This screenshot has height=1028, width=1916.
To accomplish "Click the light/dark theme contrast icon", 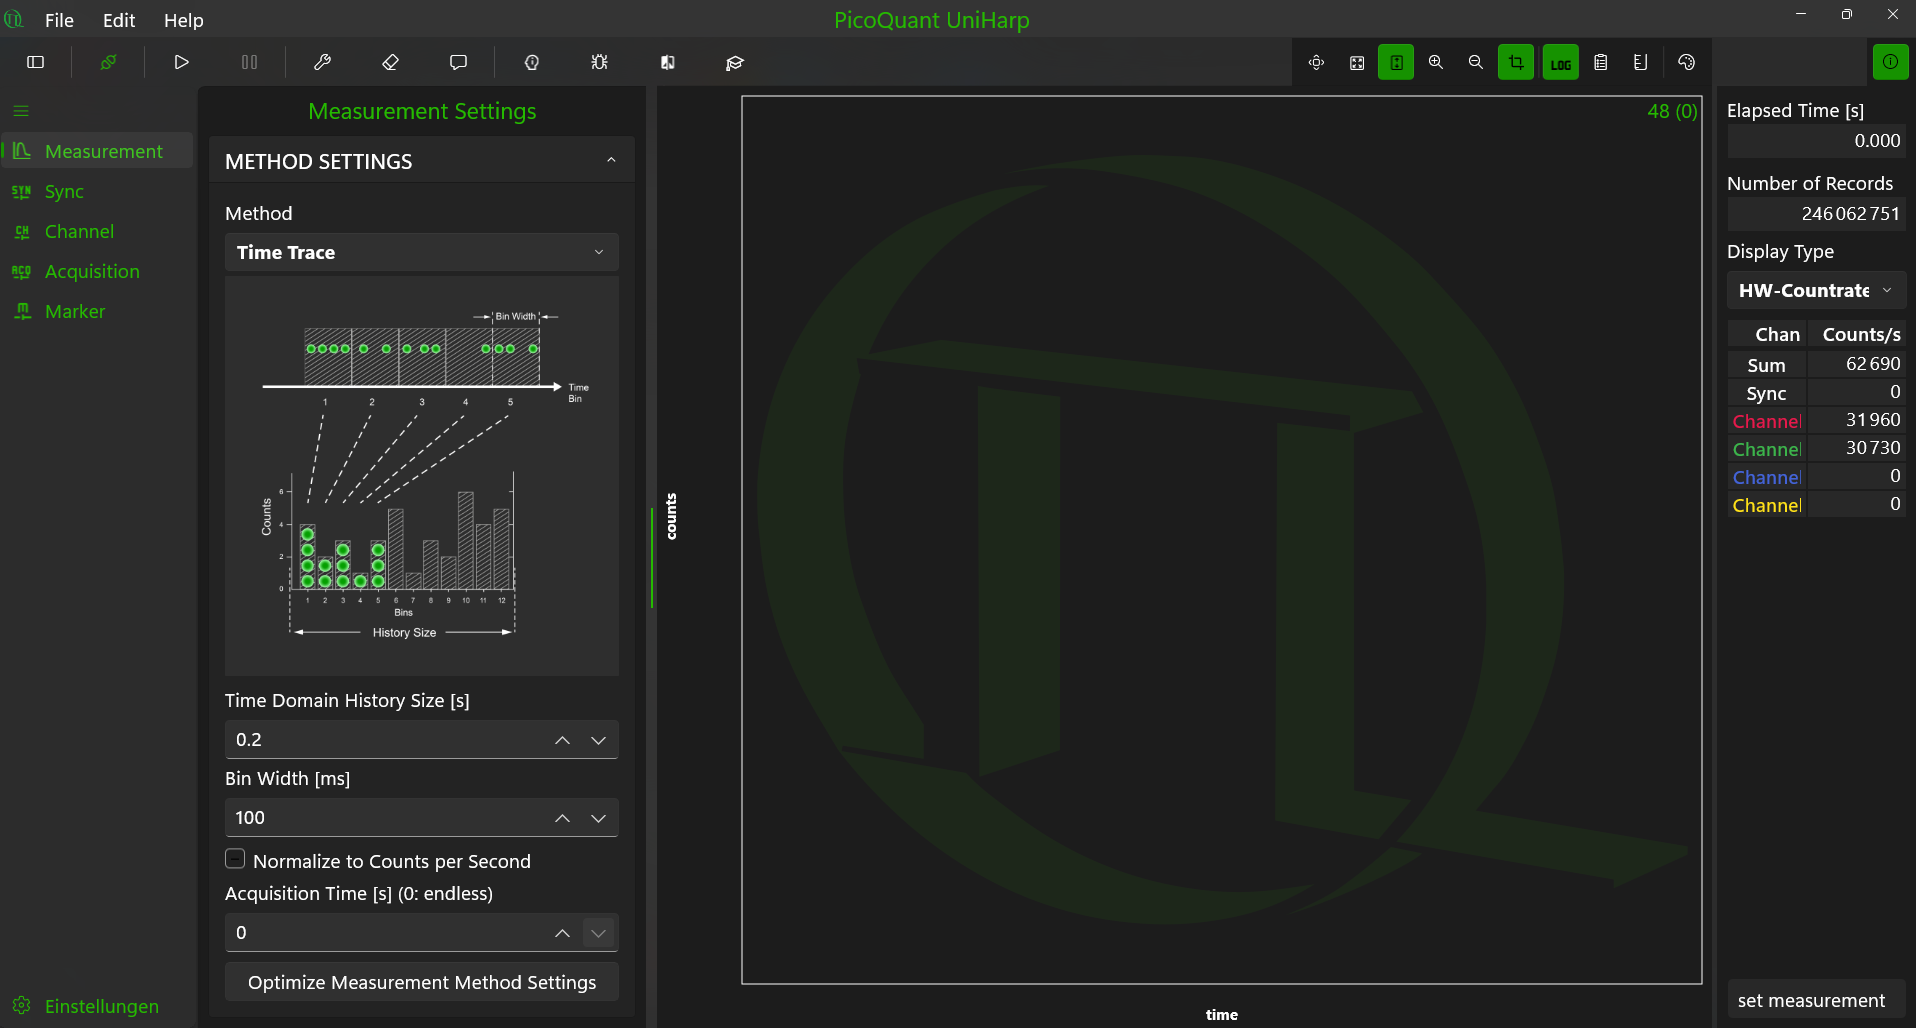I will 668,62.
